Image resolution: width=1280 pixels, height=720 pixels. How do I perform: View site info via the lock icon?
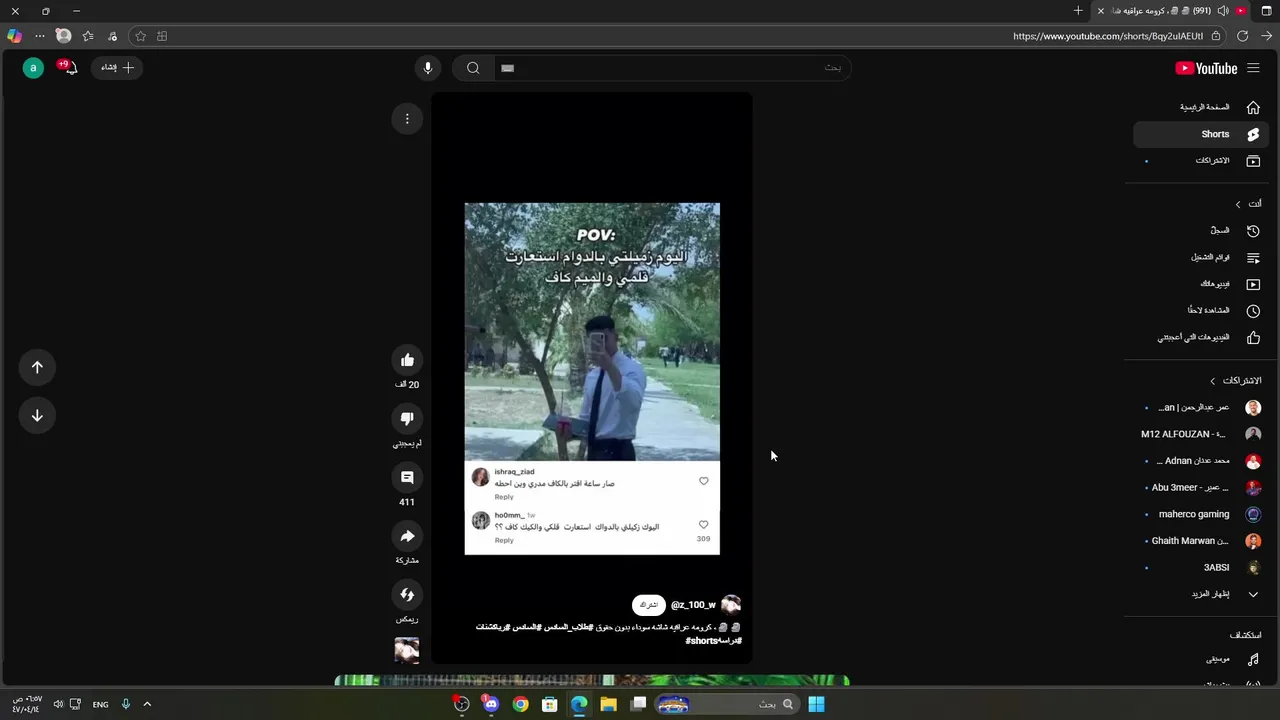(1216, 36)
